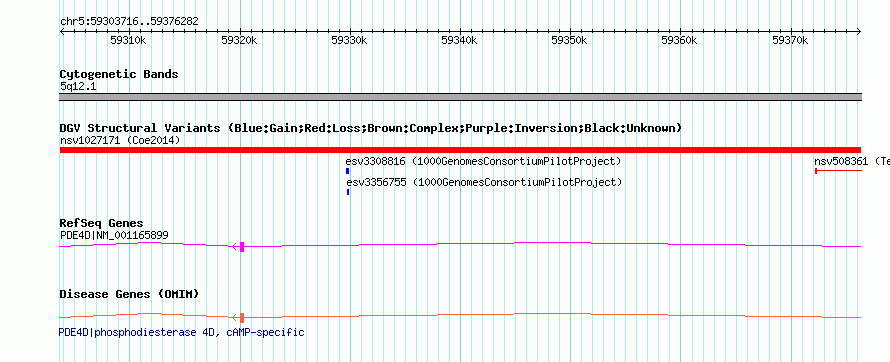Click the left arrow of the ruler

point(62,32)
